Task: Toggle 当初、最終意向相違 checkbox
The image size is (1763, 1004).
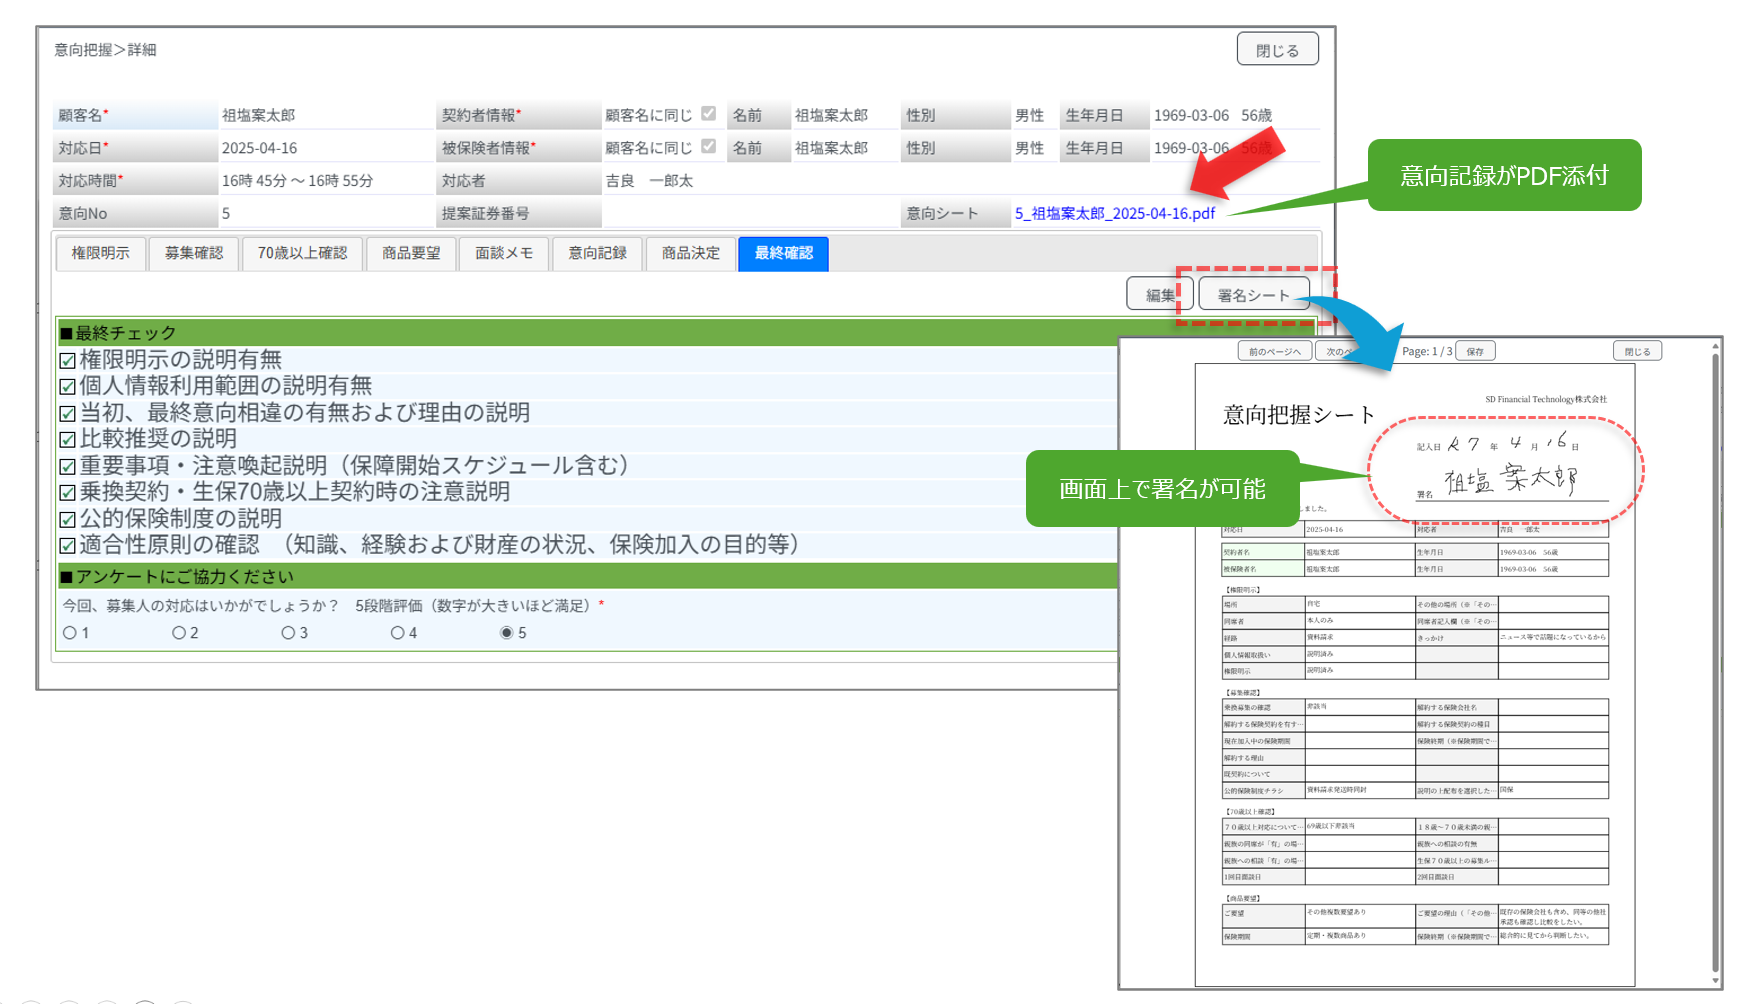Action: coord(68,413)
